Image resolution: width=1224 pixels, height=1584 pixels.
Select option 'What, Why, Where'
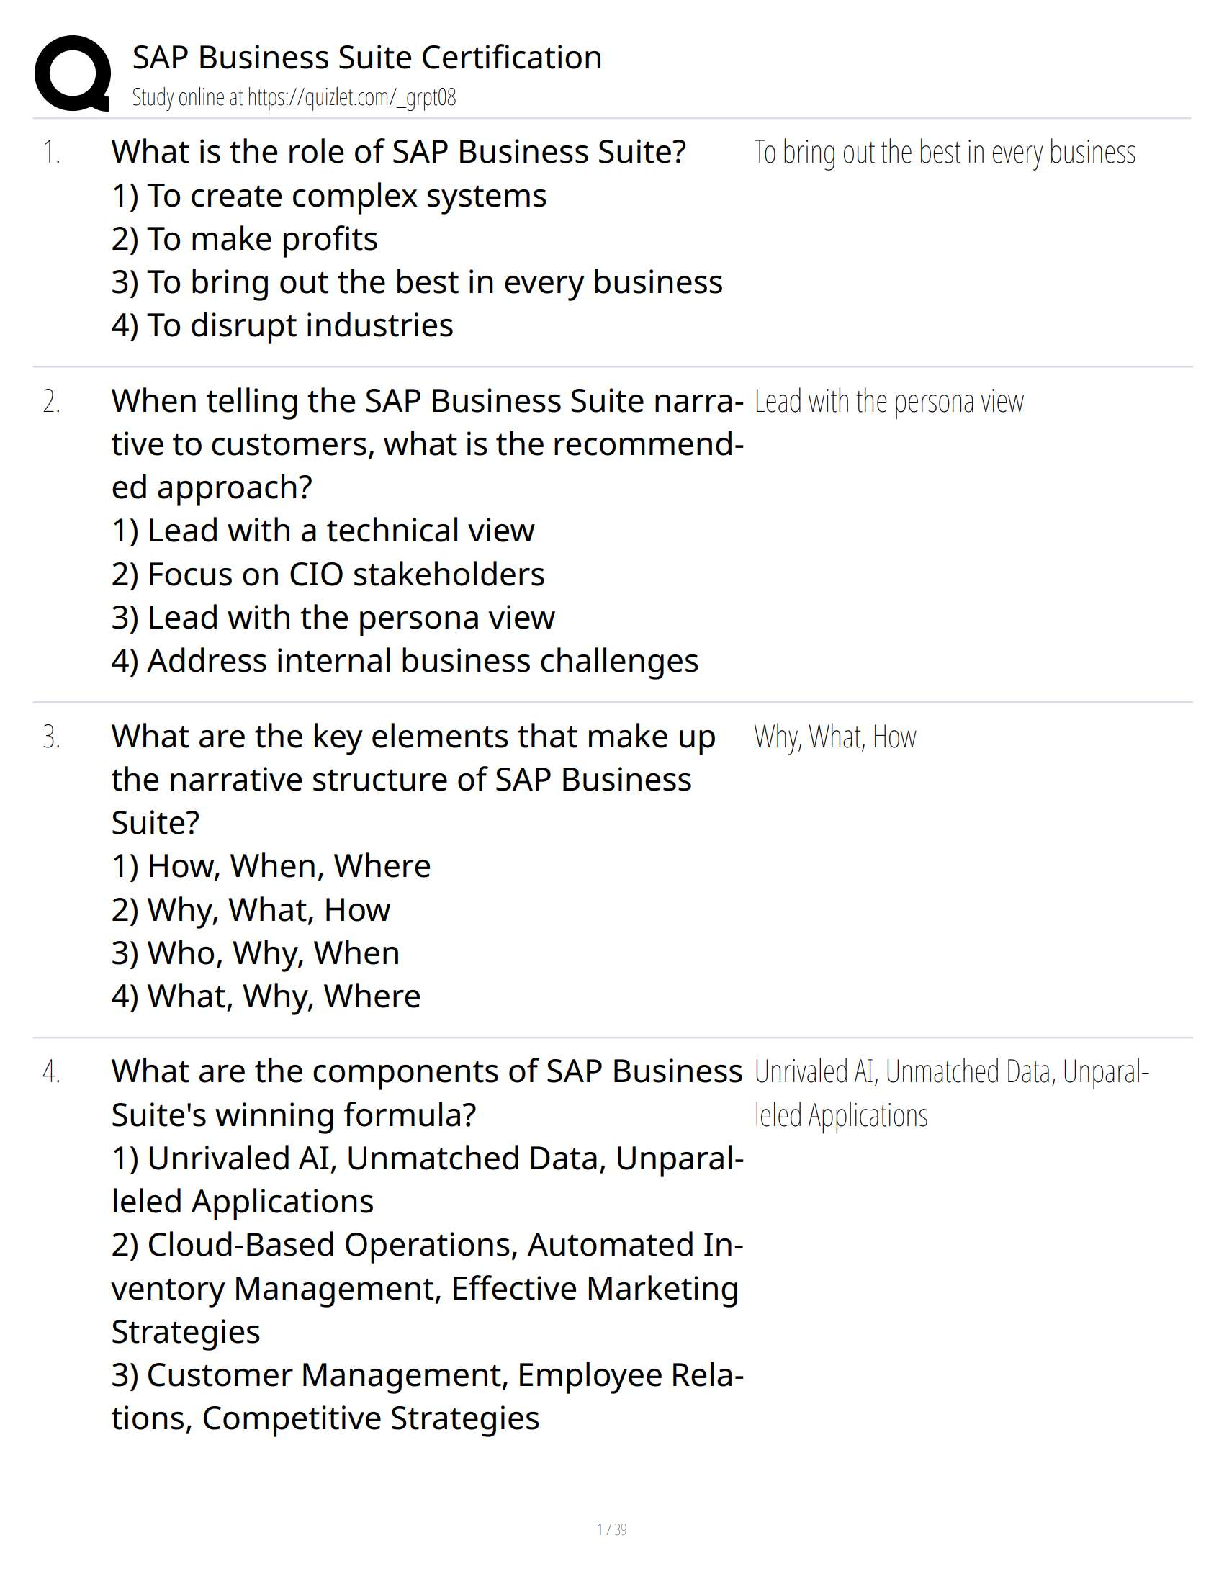coord(266,996)
